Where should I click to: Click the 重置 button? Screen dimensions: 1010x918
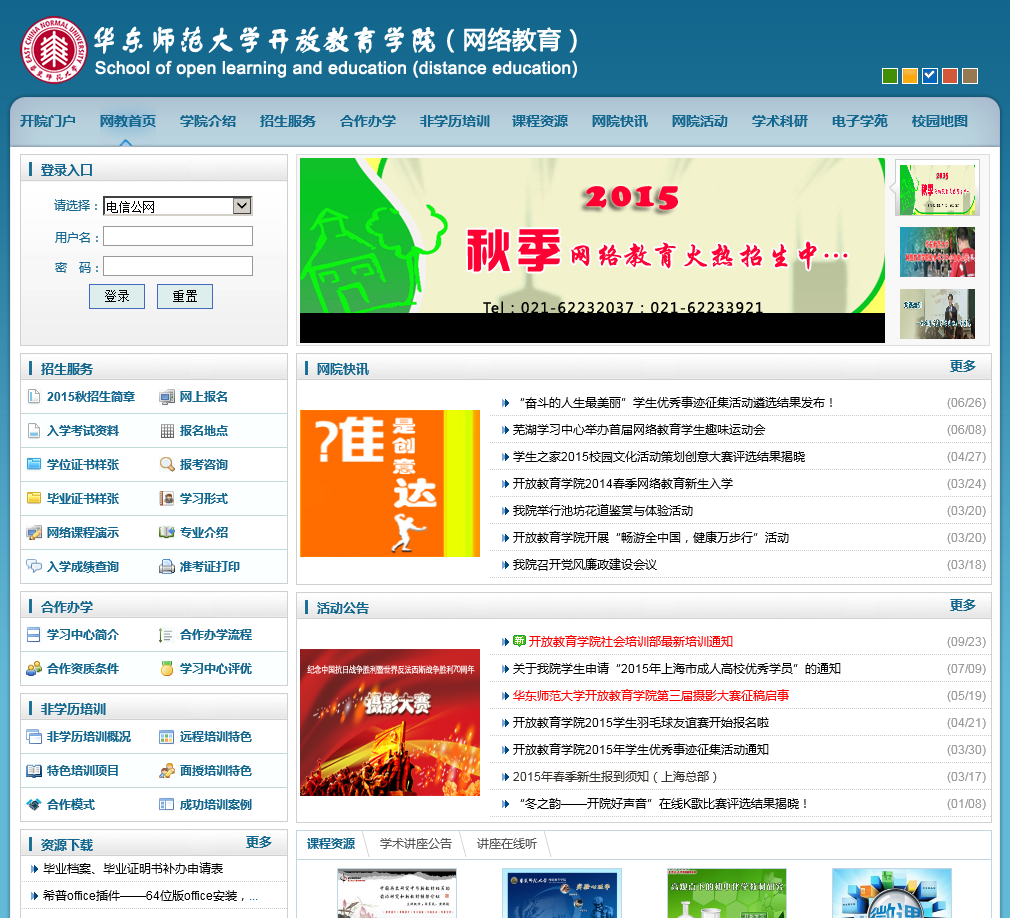[185, 296]
